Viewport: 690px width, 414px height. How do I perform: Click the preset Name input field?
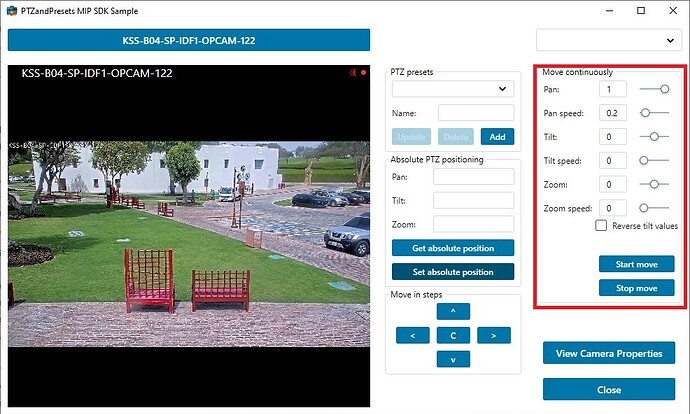[x=475, y=113]
